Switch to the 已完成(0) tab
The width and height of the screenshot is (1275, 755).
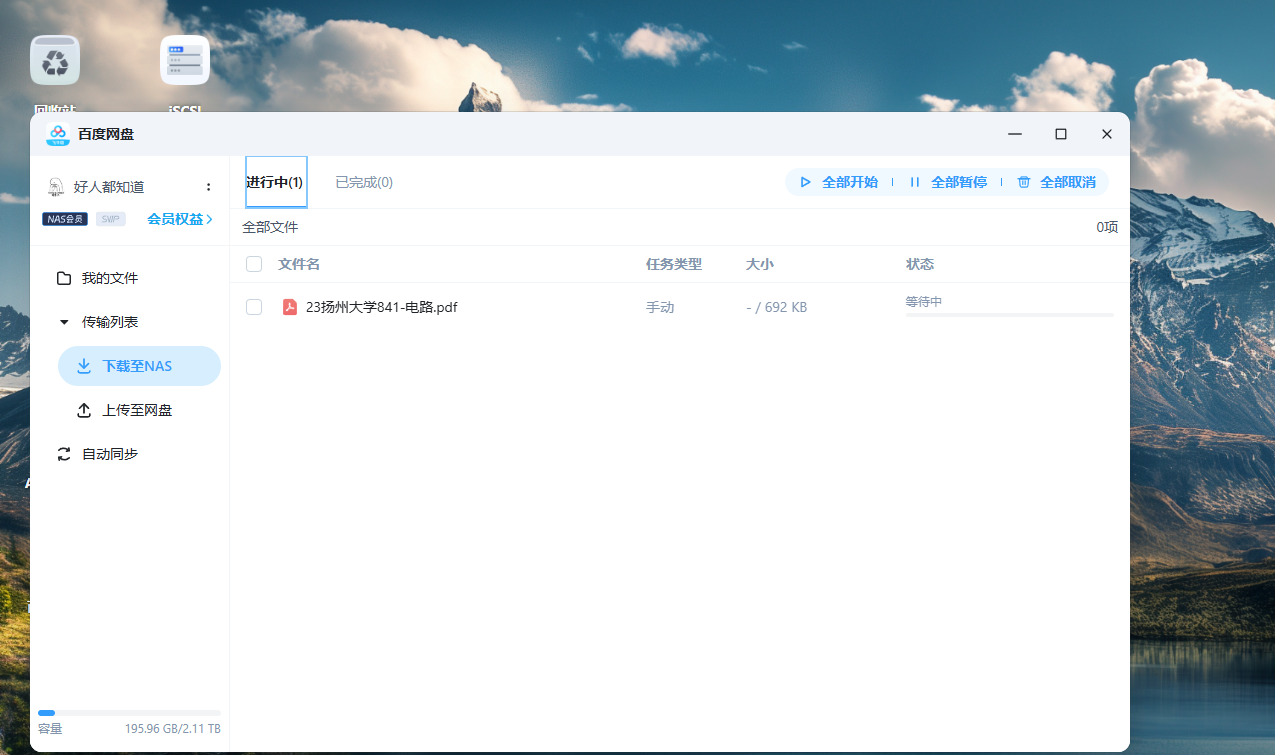tap(363, 182)
